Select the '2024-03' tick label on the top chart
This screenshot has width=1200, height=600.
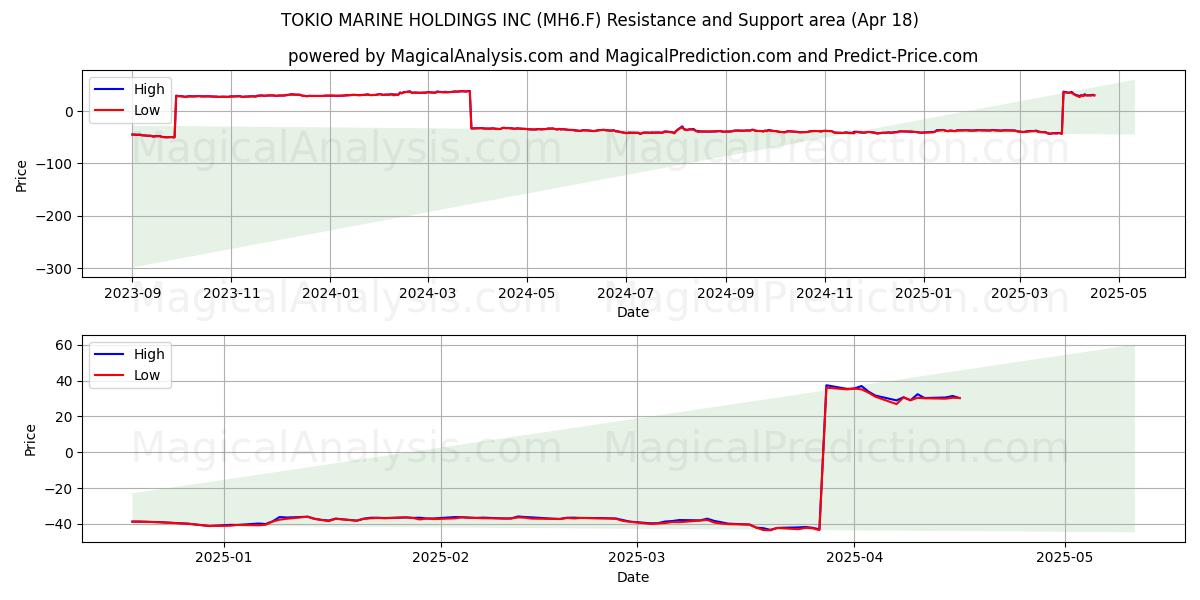pyautogui.click(x=427, y=293)
